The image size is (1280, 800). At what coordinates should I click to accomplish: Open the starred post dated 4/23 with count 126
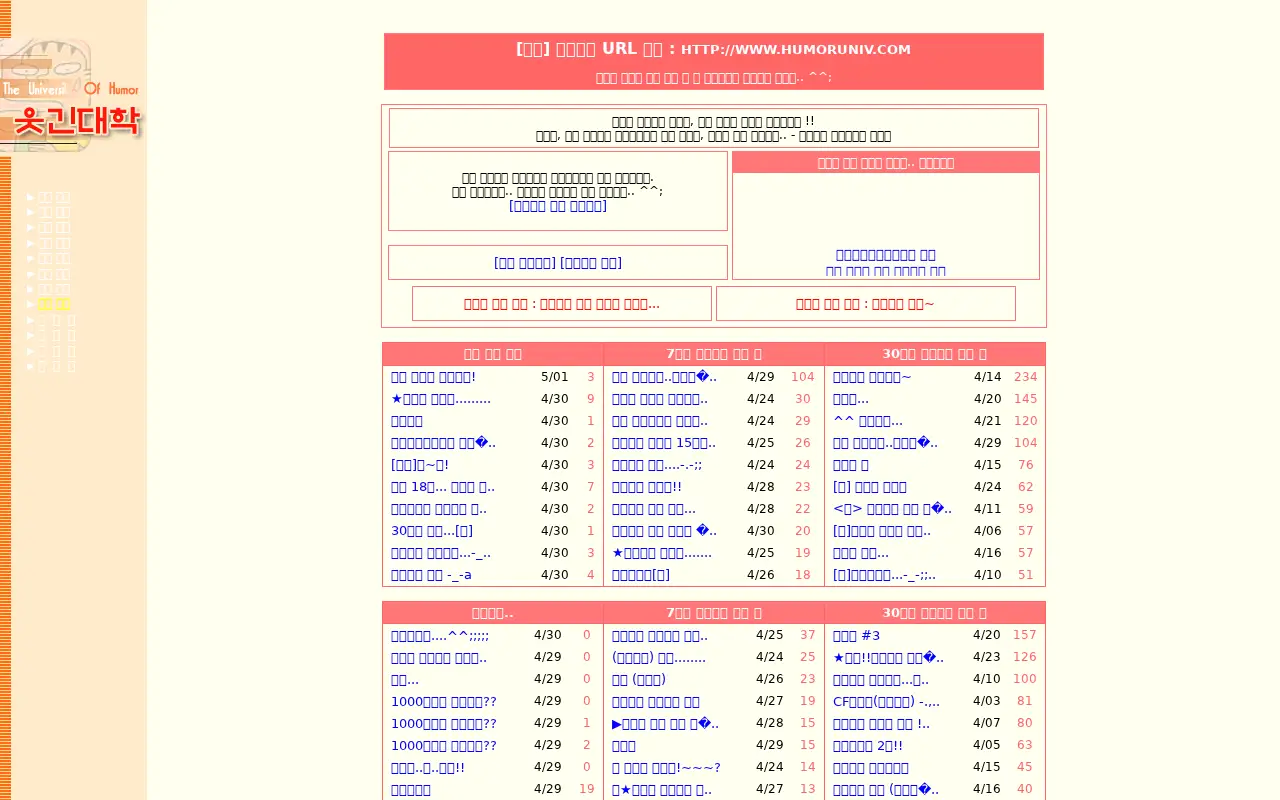click(888, 657)
